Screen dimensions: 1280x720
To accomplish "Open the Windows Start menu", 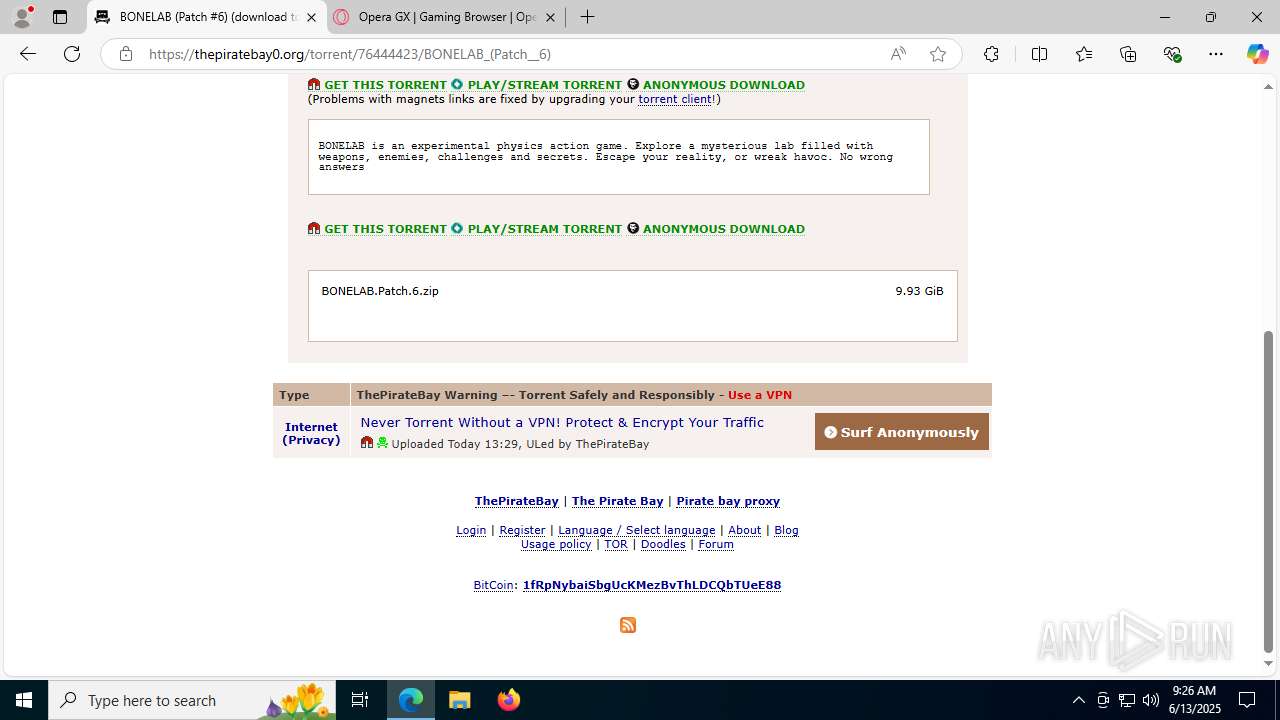I will tap(24, 700).
